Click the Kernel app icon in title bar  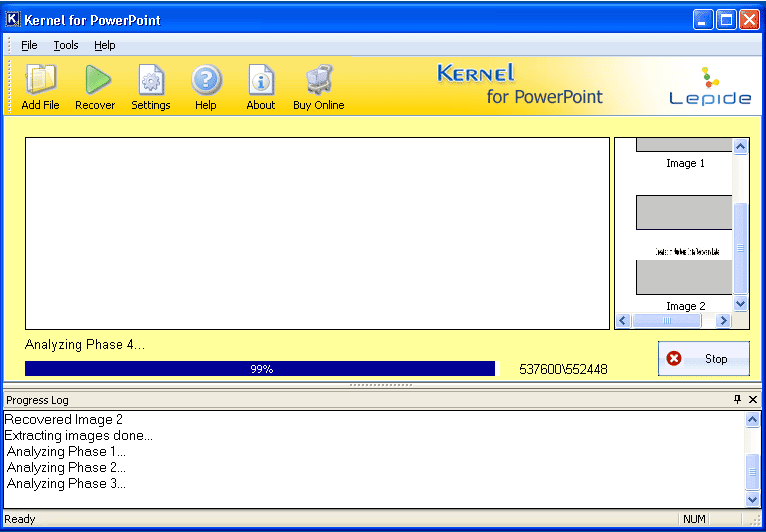[x=13, y=20]
